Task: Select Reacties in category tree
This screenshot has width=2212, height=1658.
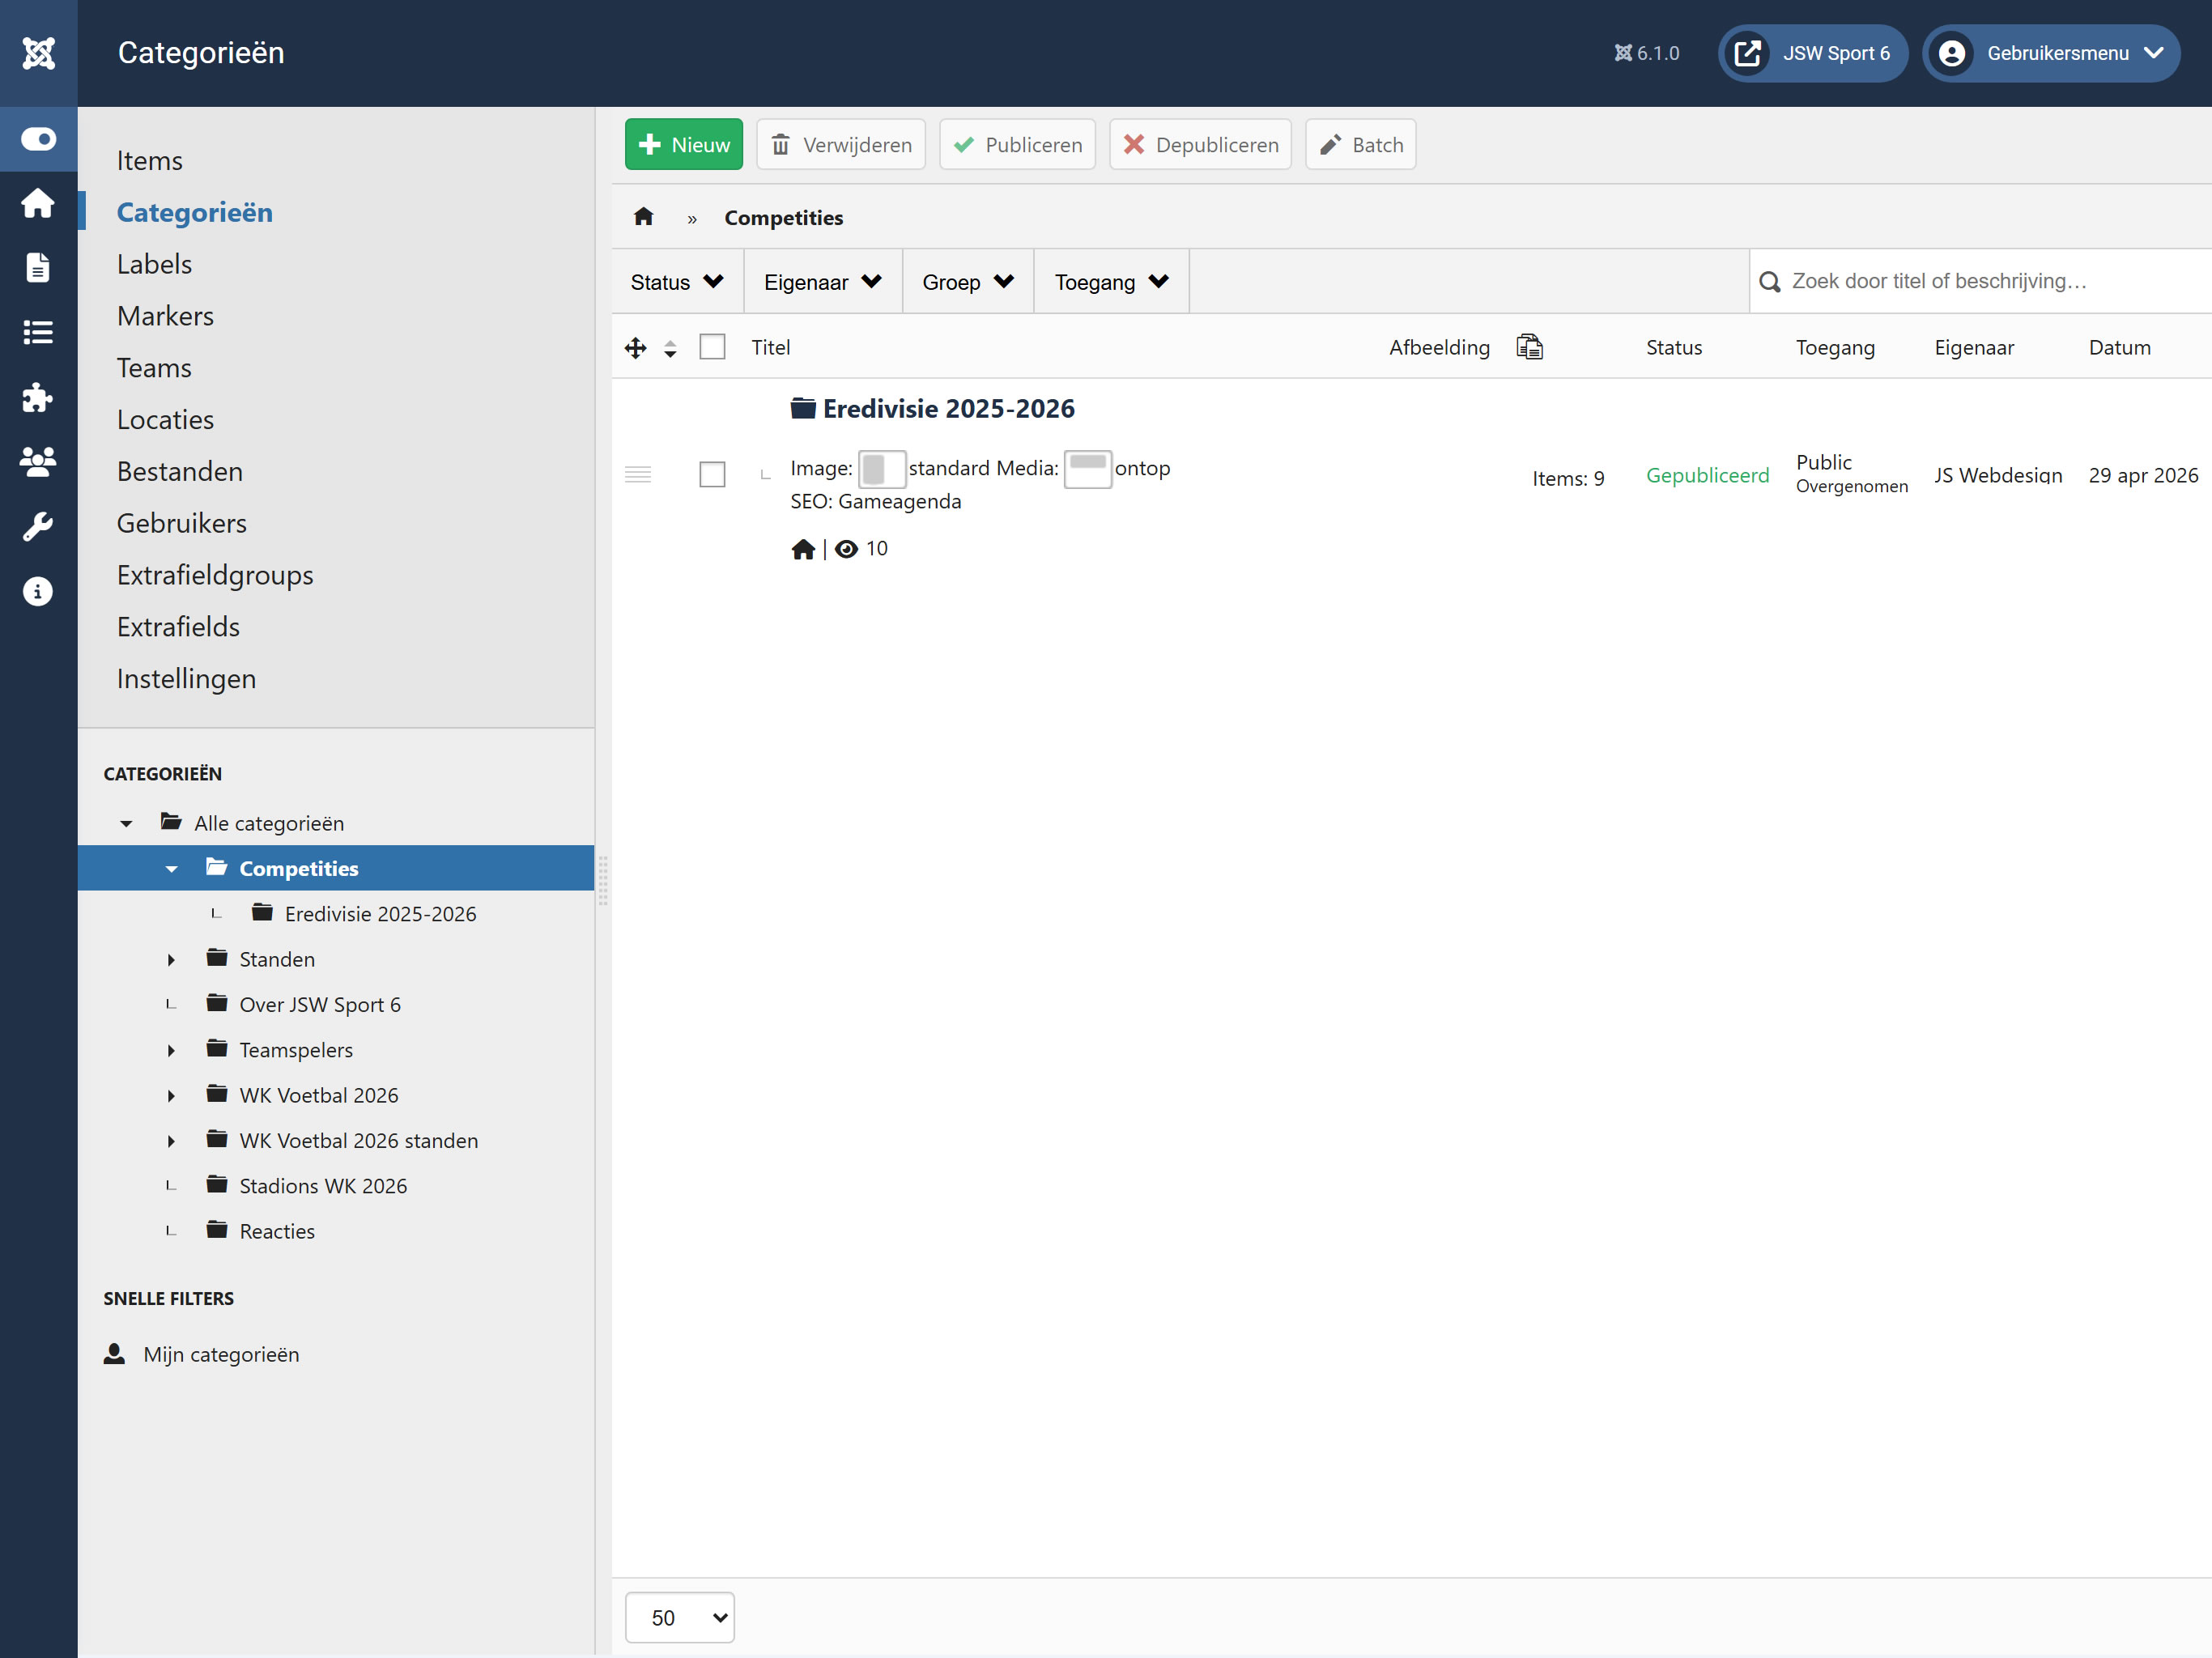Action: pos(277,1231)
